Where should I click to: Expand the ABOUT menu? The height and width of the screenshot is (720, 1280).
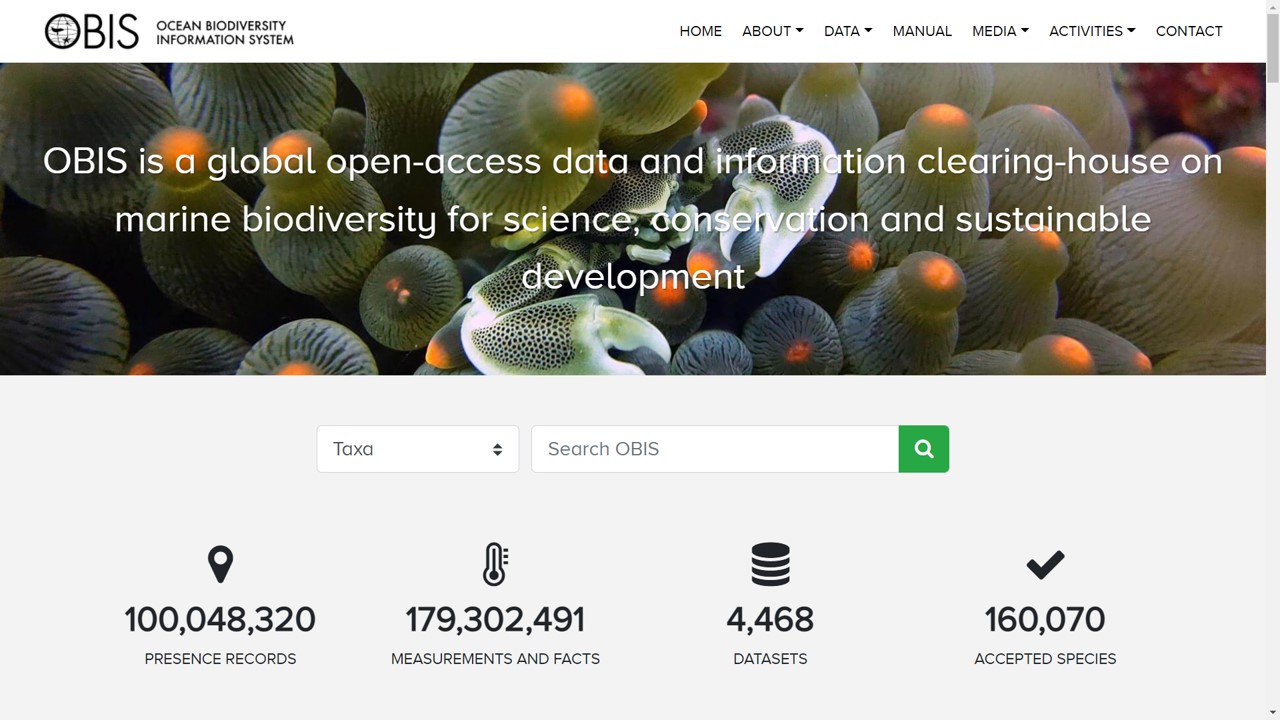pos(772,31)
